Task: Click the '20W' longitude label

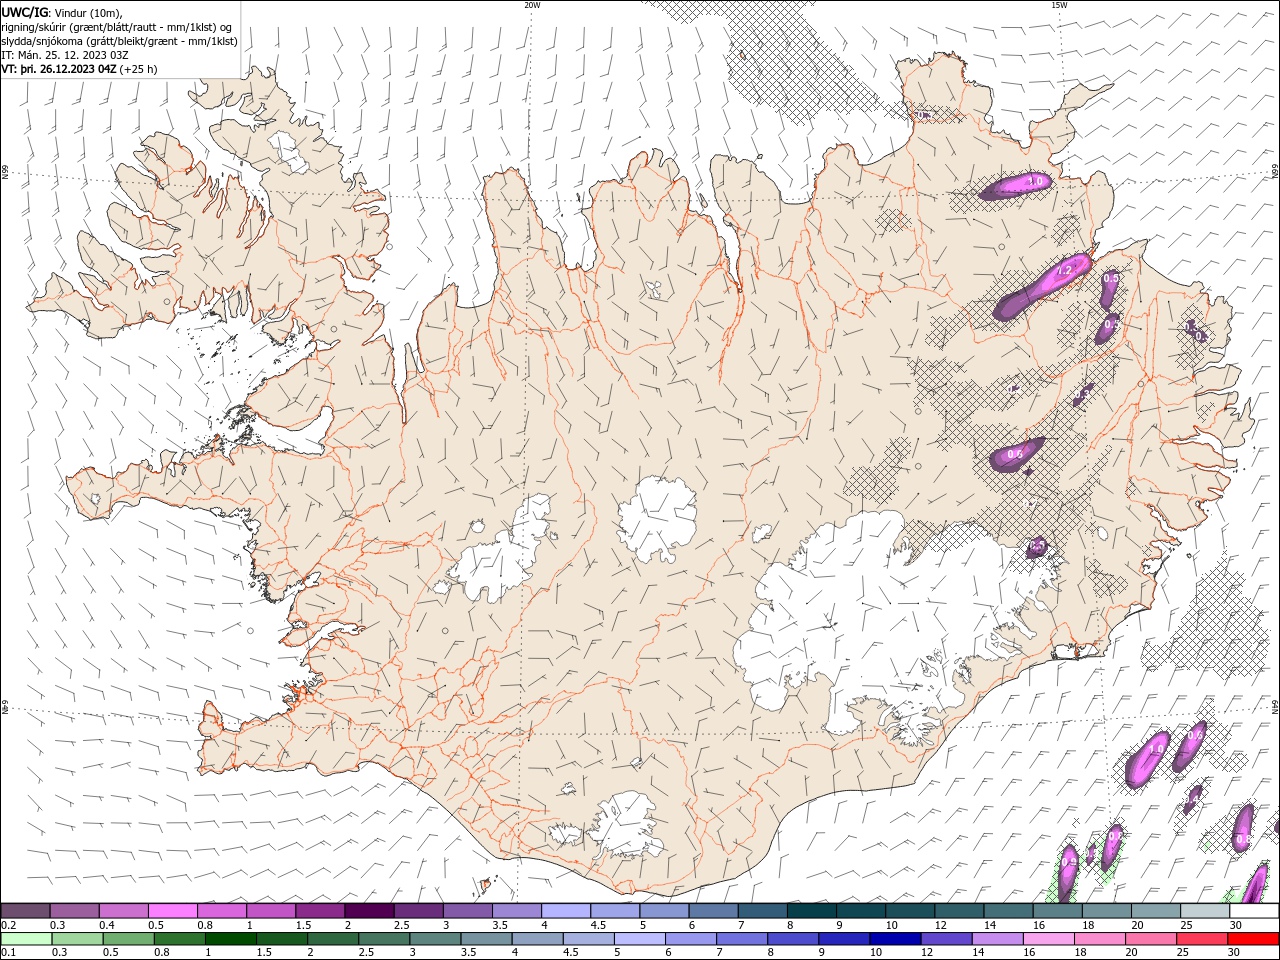Action: pos(532,5)
